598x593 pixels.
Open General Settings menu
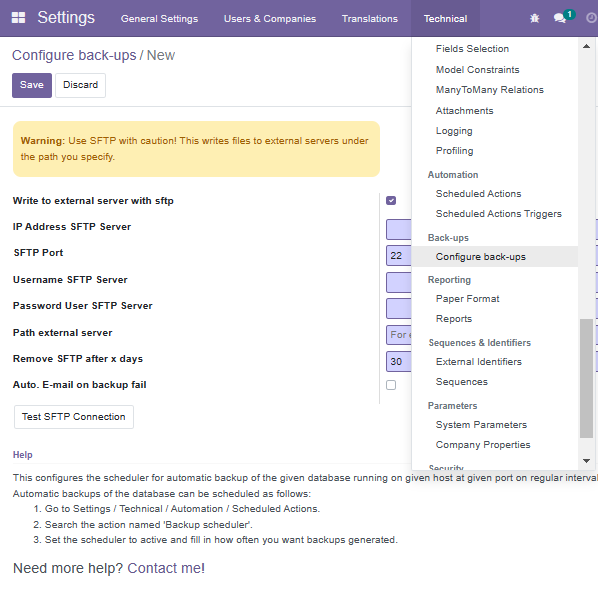point(159,18)
